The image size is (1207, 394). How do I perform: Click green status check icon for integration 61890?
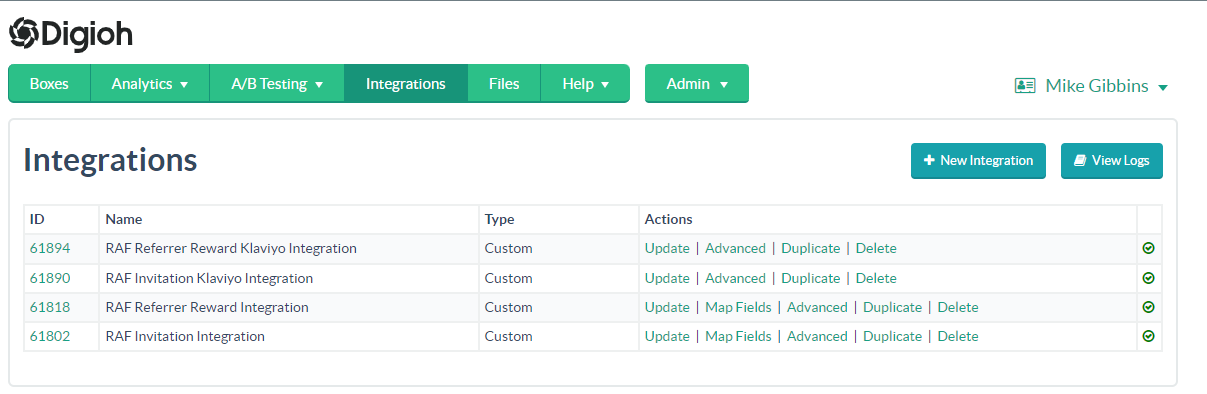coord(1148,278)
